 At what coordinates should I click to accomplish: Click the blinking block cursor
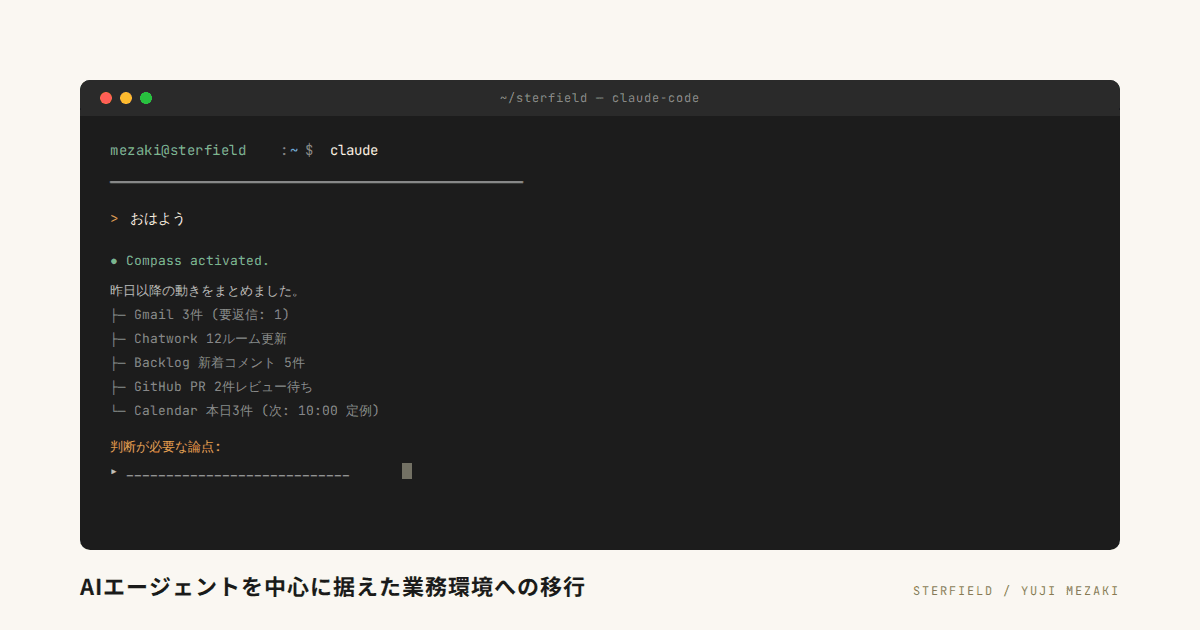(x=407, y=471)
